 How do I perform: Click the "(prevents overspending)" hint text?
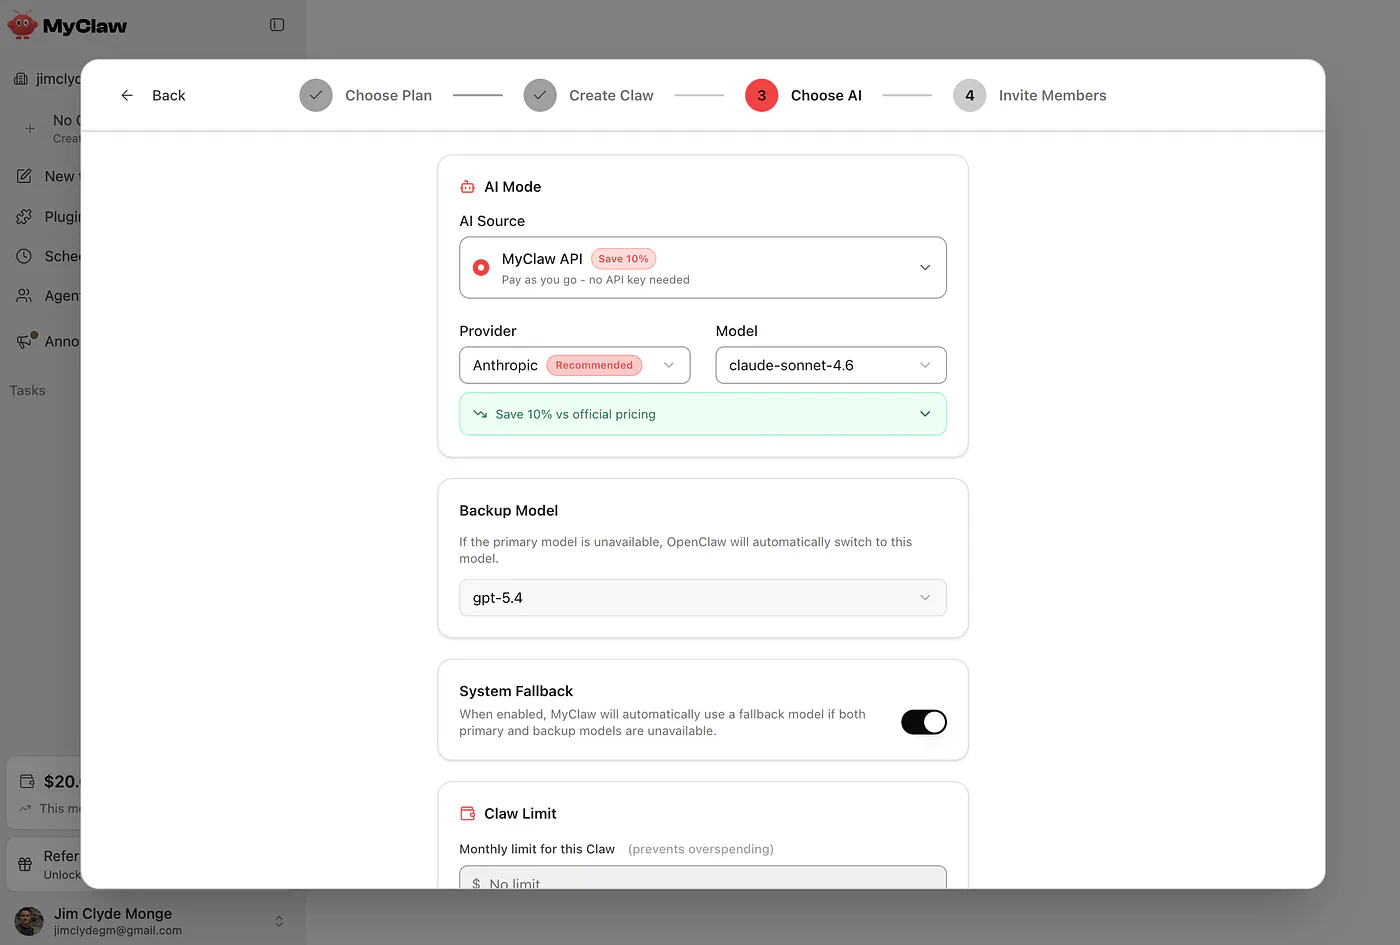(x=701, y=849)
